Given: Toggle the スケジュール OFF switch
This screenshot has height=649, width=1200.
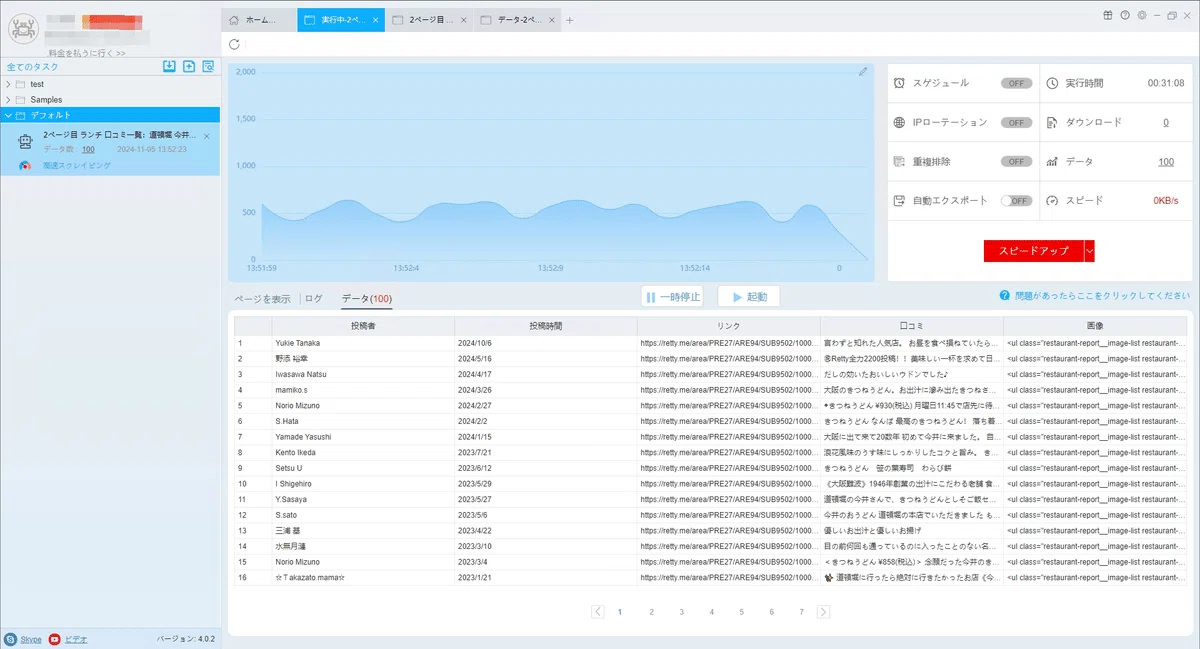Looking at the screenshot, I should click(1016, 83).
